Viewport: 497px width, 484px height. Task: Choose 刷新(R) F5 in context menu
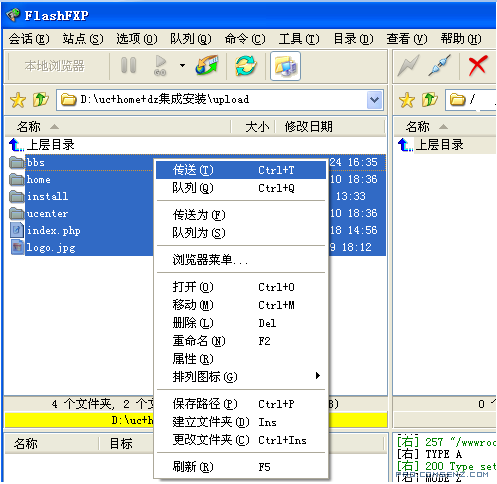[x=241, y=467]
